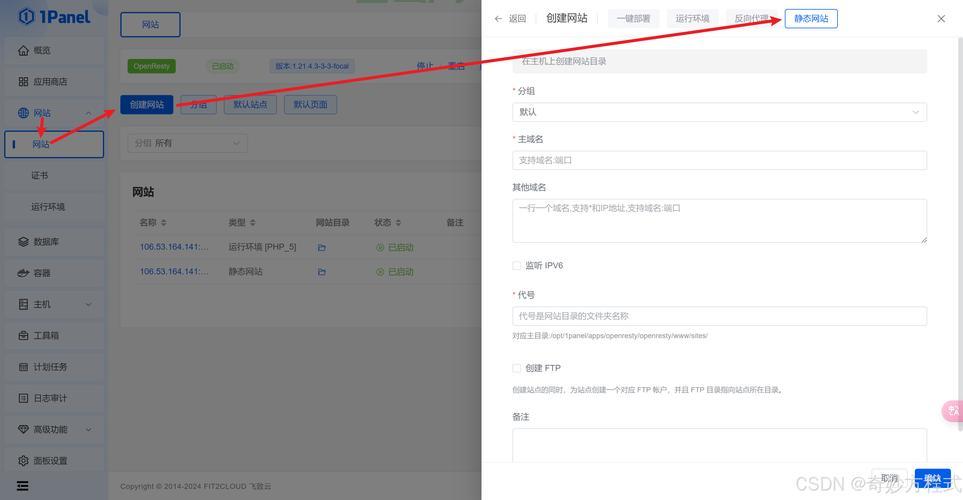Click the version 1.21.4.3-3-3-focal tag
Viewport: 963px width, 500px height.
pos(312,66)
